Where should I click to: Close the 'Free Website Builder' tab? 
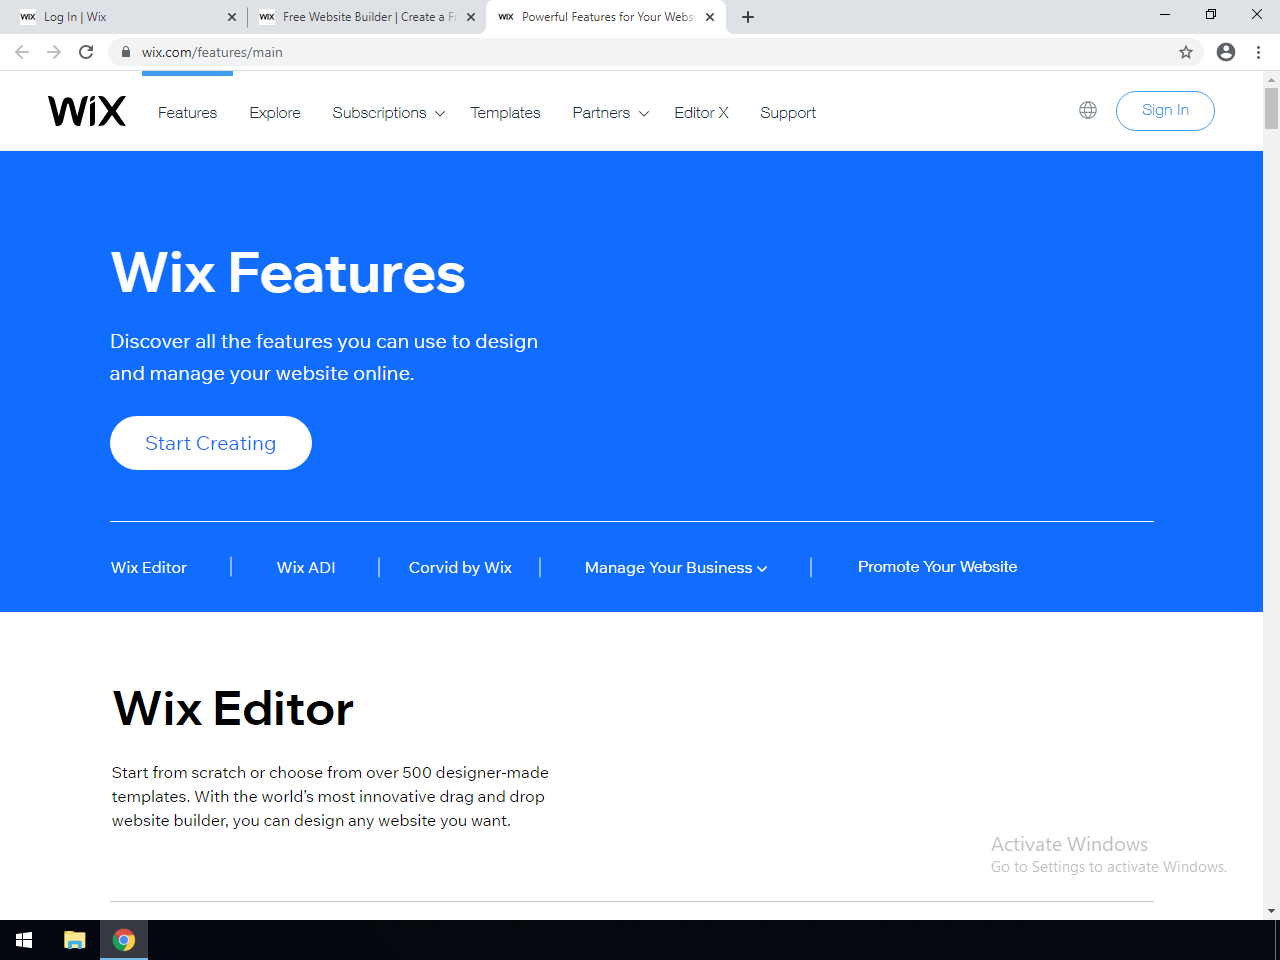tap(471, 17)
